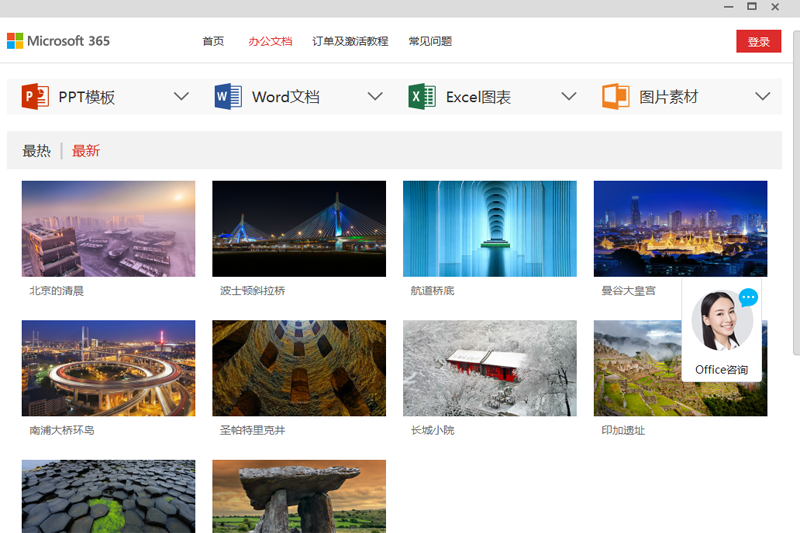The height and width of the screenshot is (533, 800).
Task: Switch to the 最热 sorting tab
Action: click(x=36, y=151)
